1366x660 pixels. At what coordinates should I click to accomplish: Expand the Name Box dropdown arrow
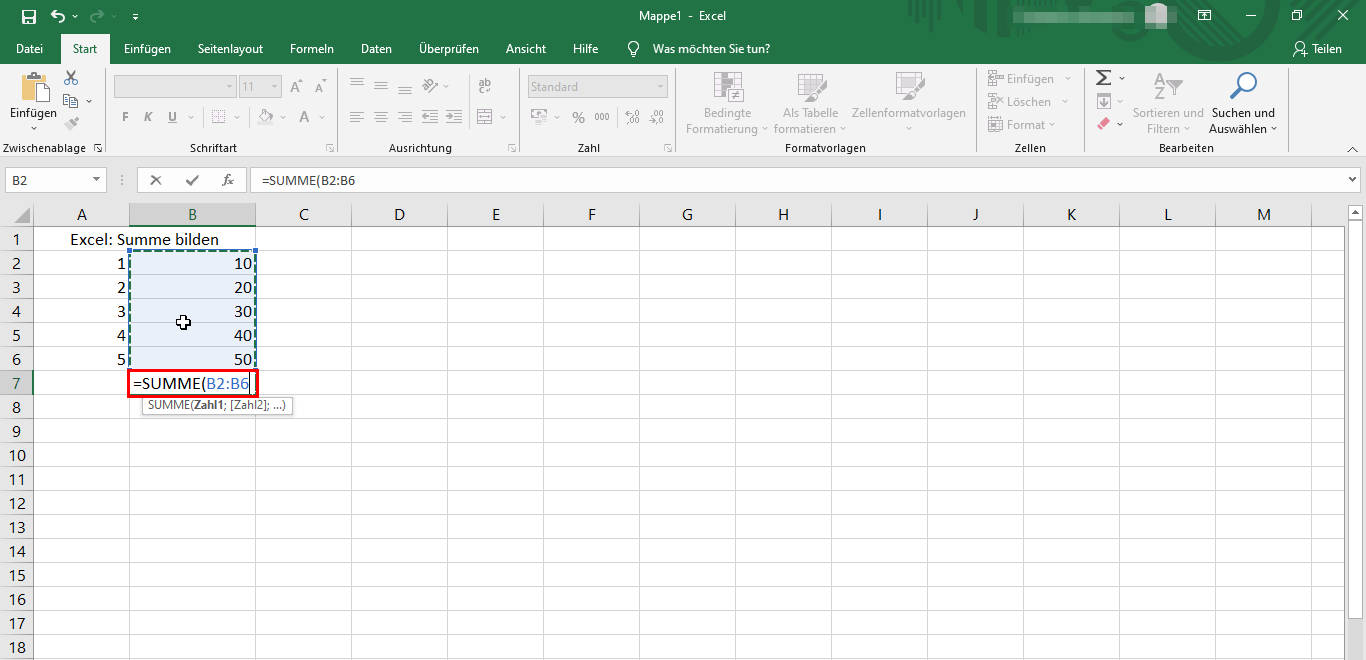tap(97, 180)
